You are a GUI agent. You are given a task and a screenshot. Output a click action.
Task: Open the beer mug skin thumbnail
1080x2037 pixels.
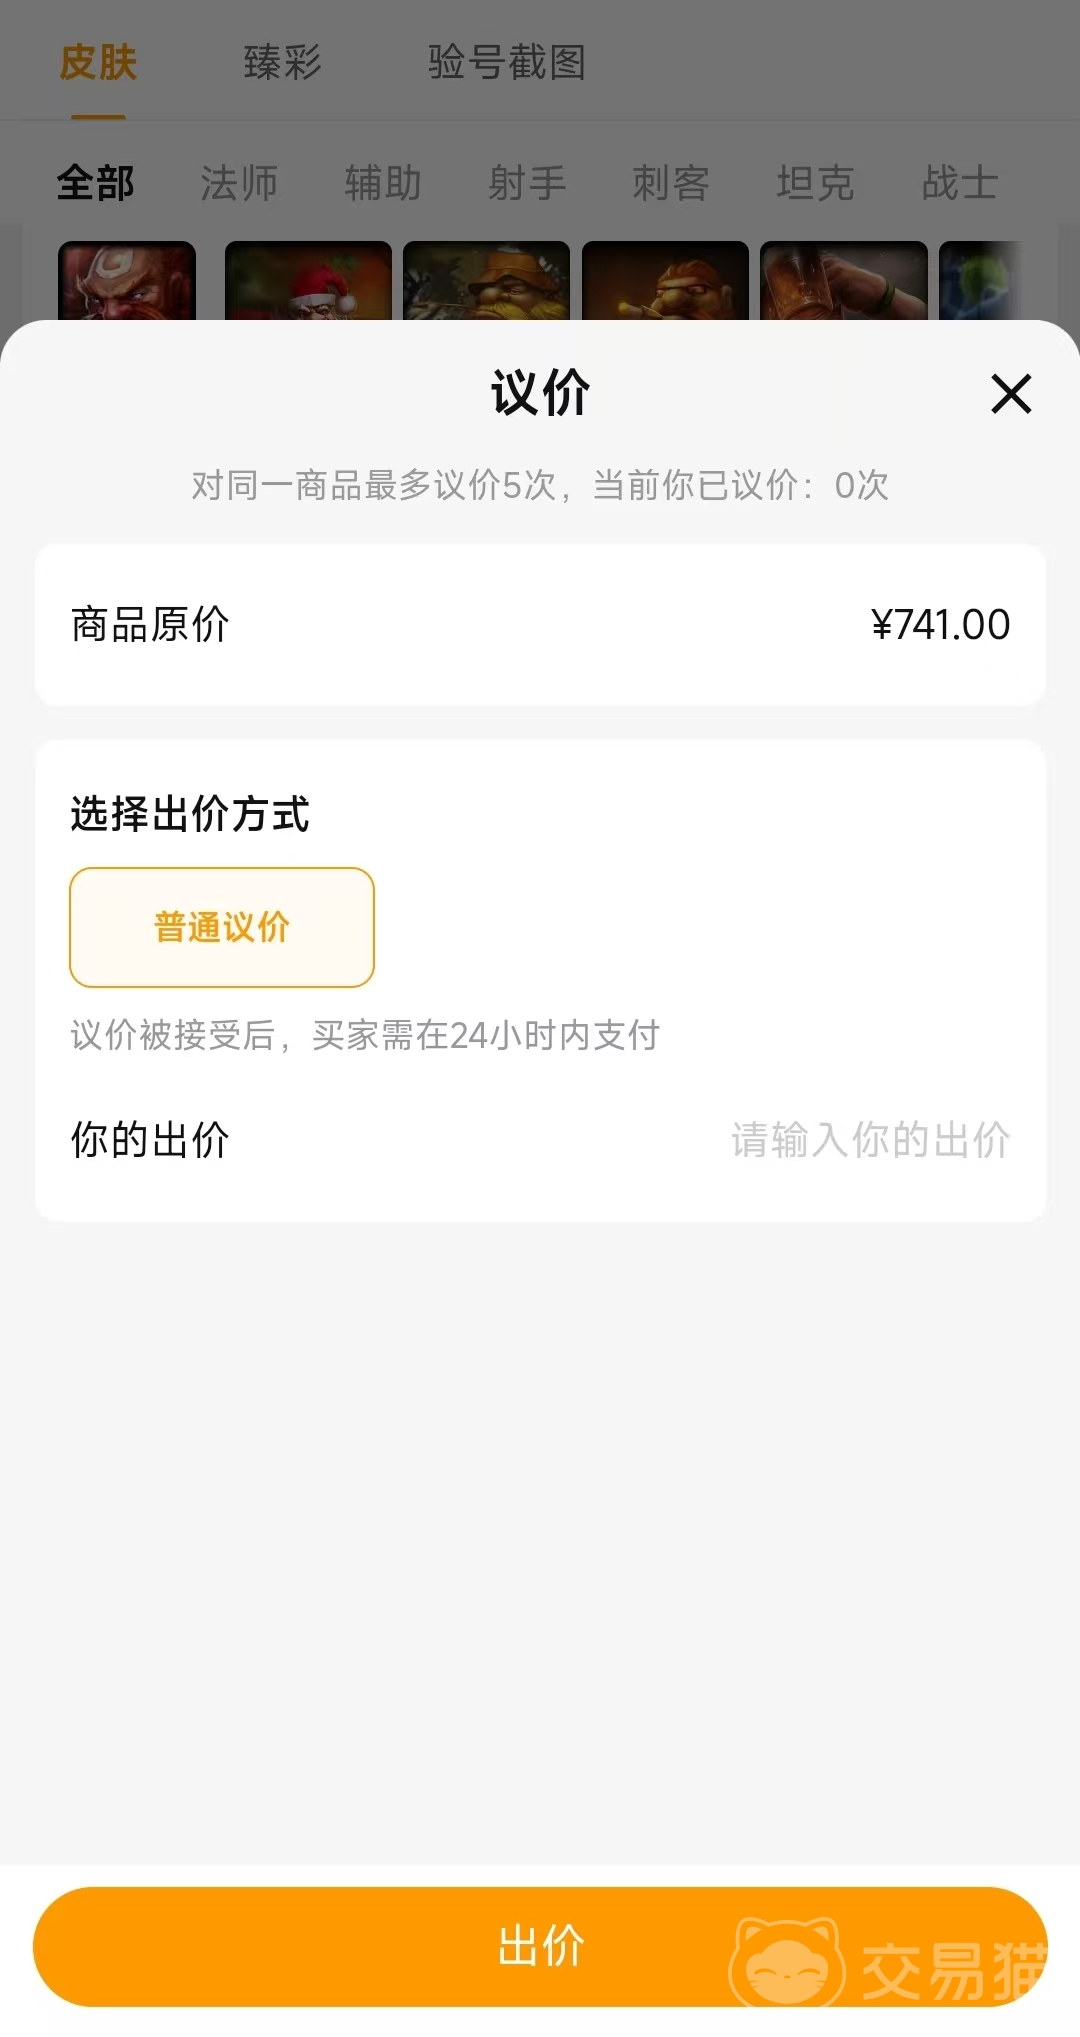(843, 281)
